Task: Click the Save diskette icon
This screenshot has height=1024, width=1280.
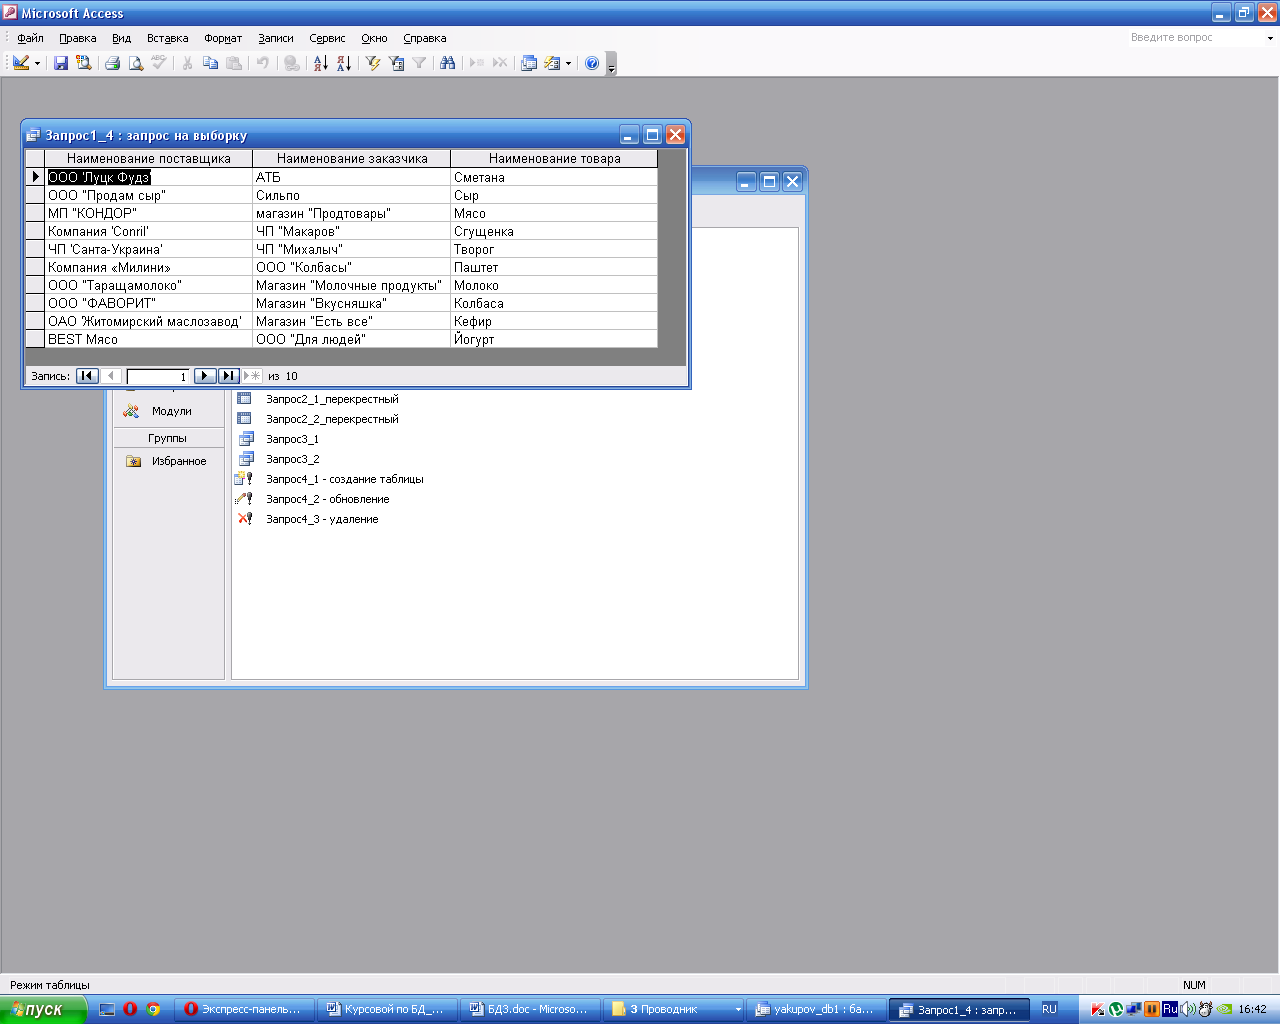Action: pos(61,63)
